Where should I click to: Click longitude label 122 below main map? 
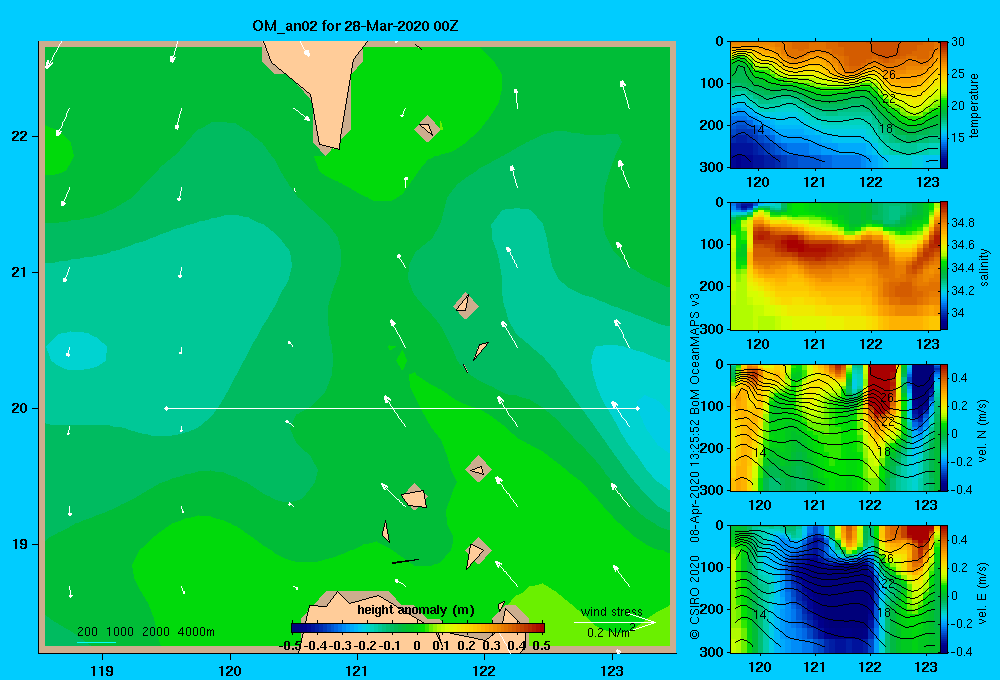click(x=484, y=670)
